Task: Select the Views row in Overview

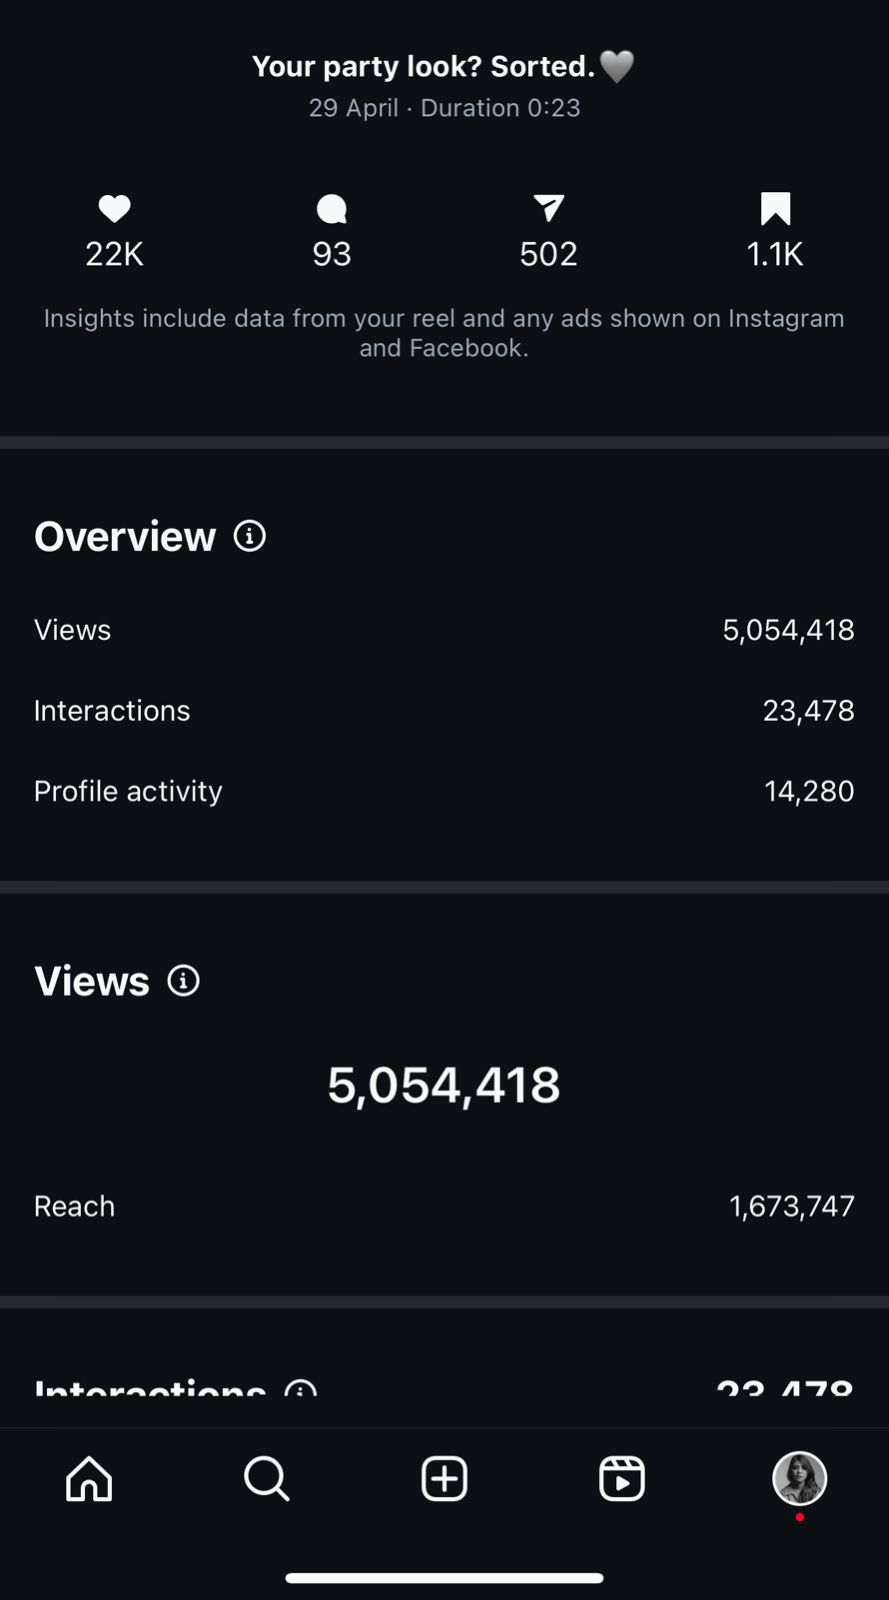Action: 444,630
